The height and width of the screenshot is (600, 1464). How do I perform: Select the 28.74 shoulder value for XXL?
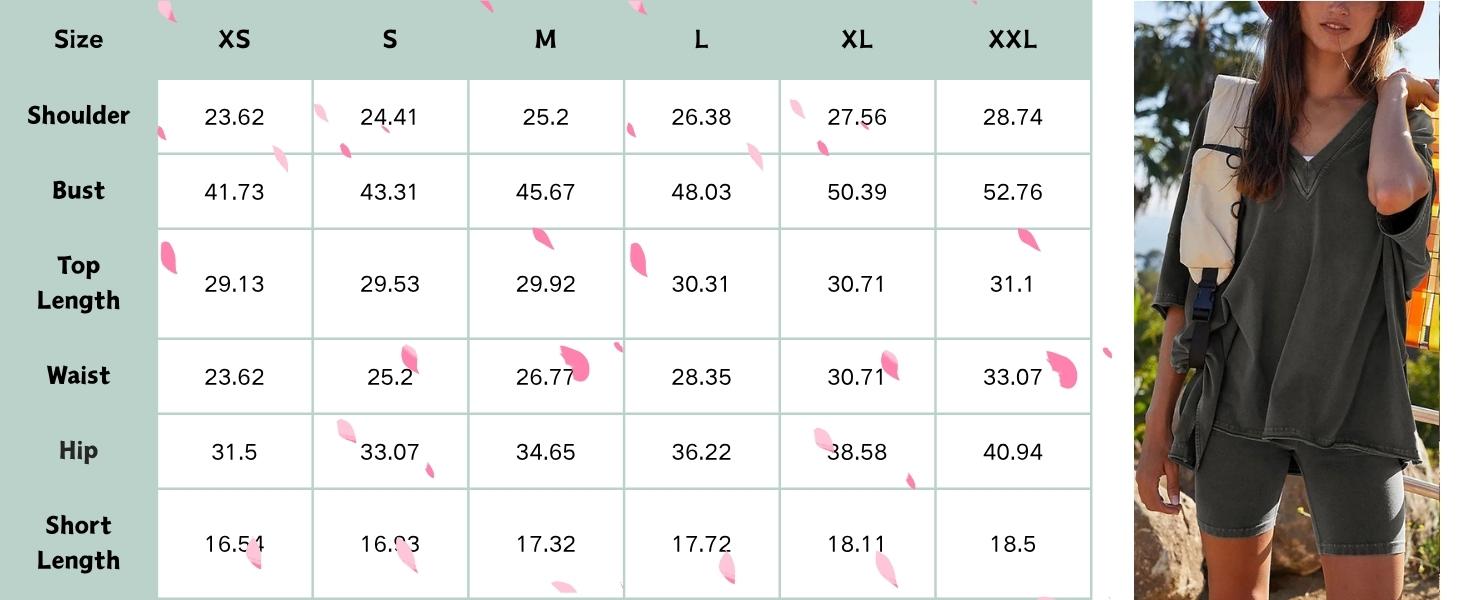tap(1013, 117)
